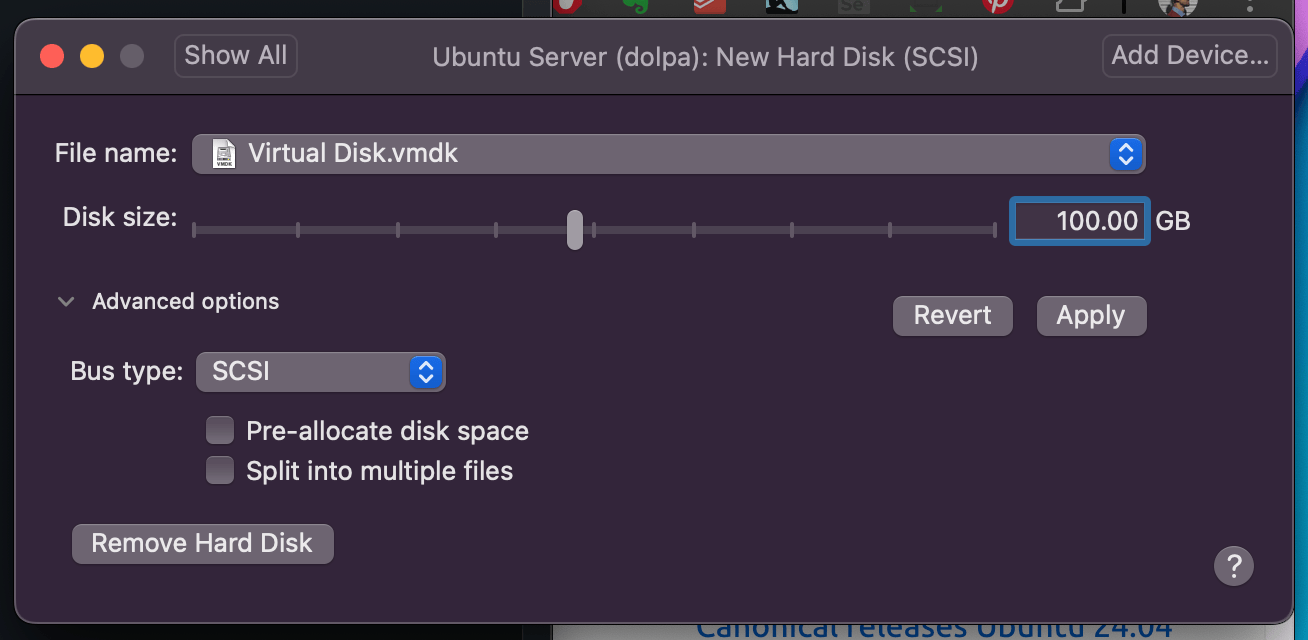1308x640 pixels.
Task: Click the browser profile avatar
Action: click(x=1177, y=5)
